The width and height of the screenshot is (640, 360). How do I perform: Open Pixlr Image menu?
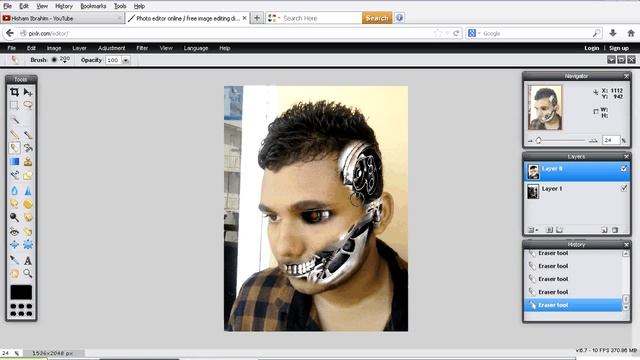[x=54, y=48]
